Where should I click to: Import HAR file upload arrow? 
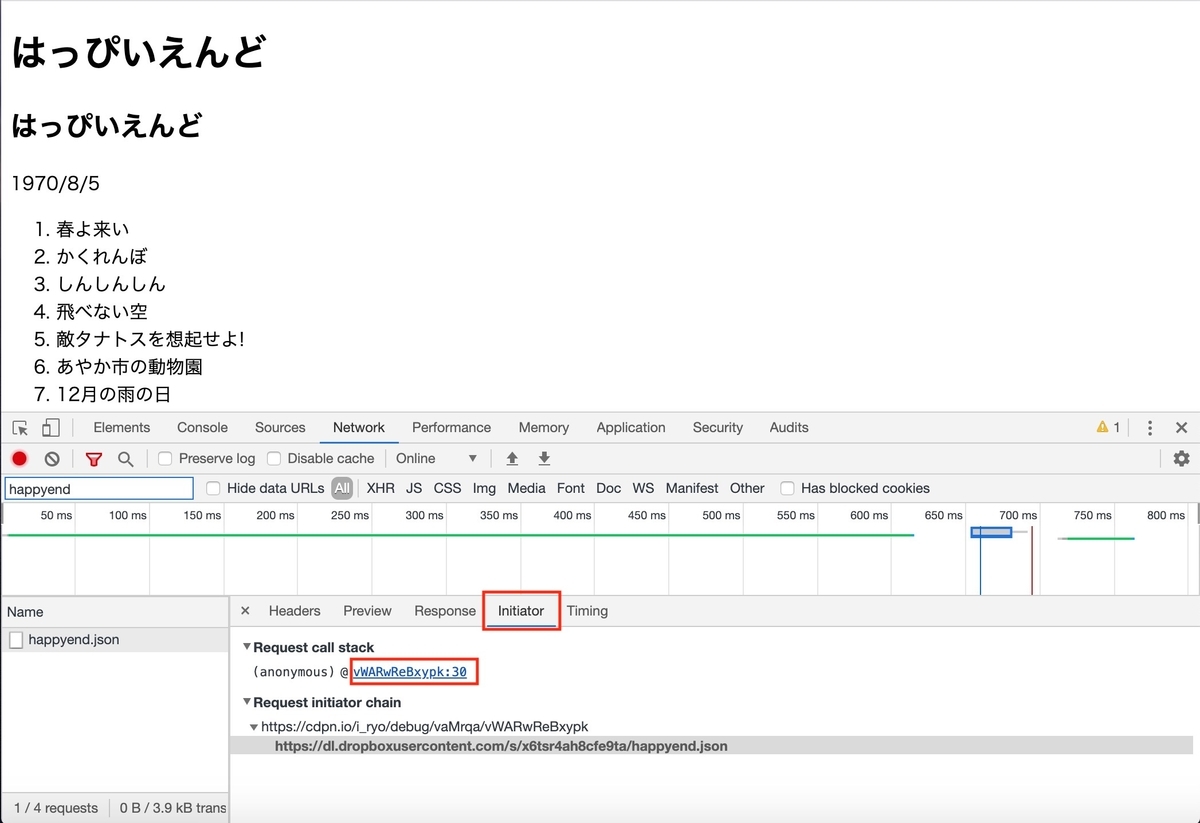click(512, 459)
